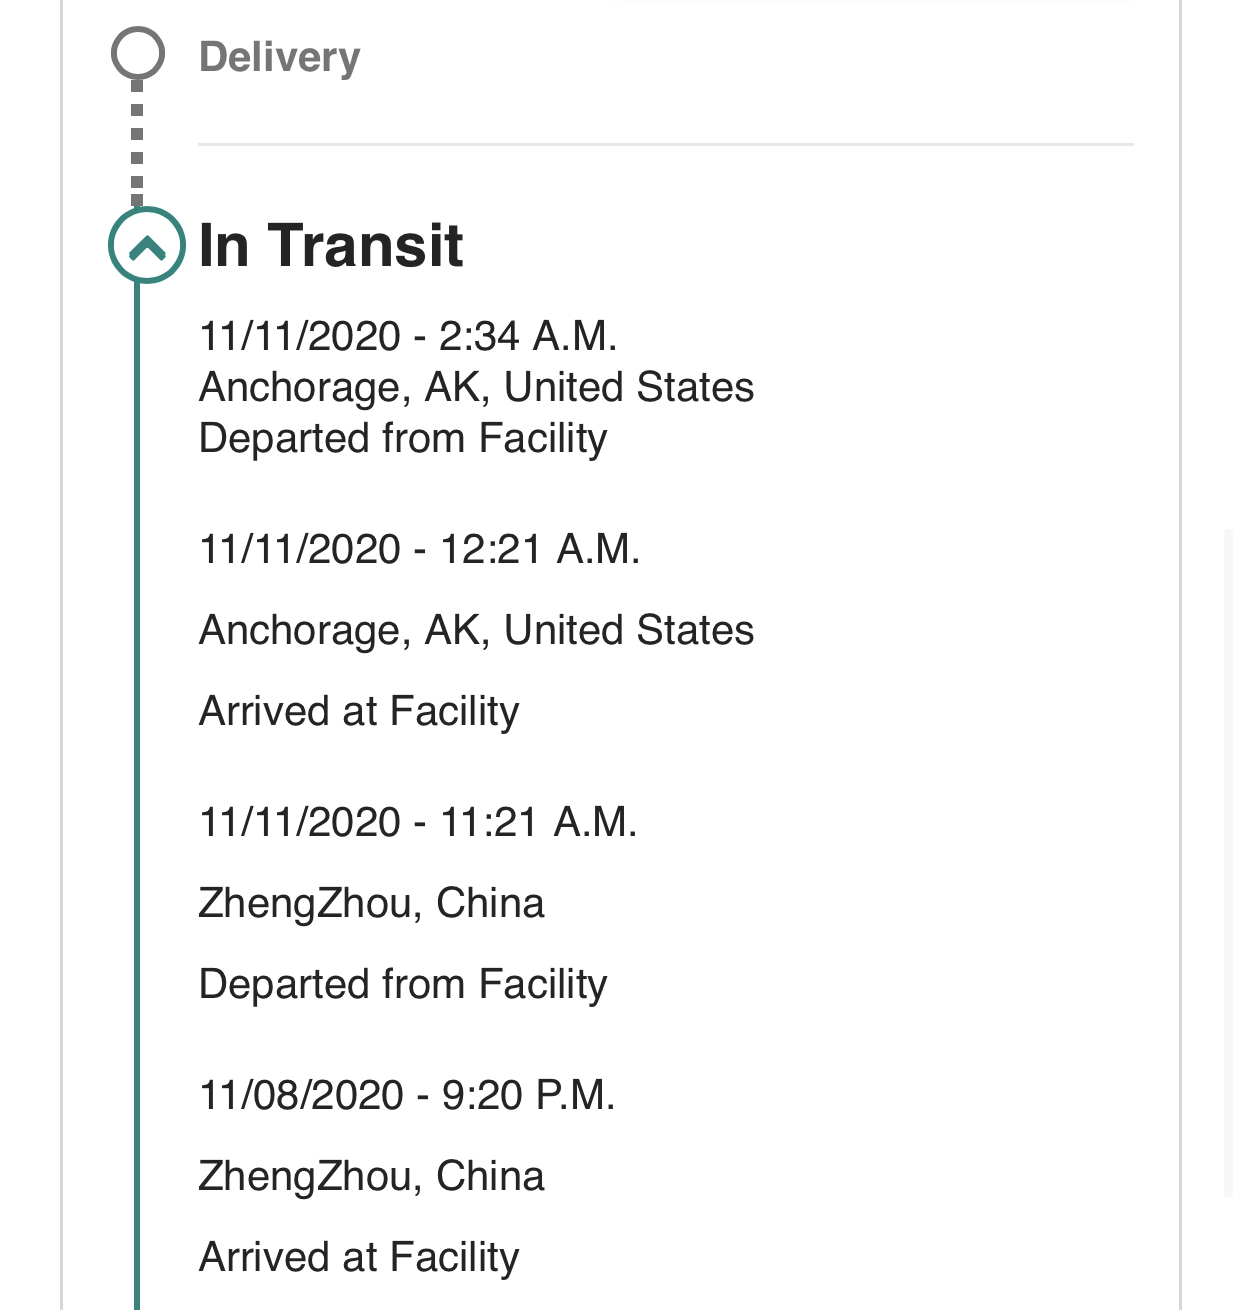Screen dimensions: 1242x1310
Task: Select ZhengZhou, China departed location text
Action: coord(372,903)
